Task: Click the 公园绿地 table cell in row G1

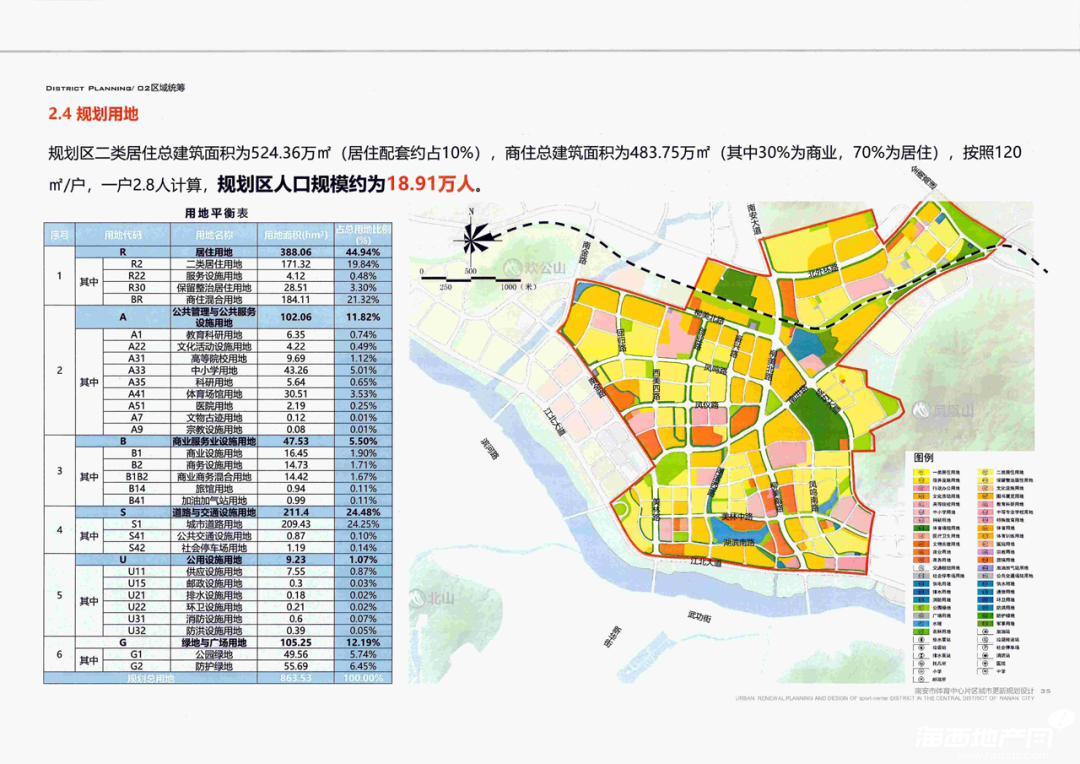Action: coord(214,654)
